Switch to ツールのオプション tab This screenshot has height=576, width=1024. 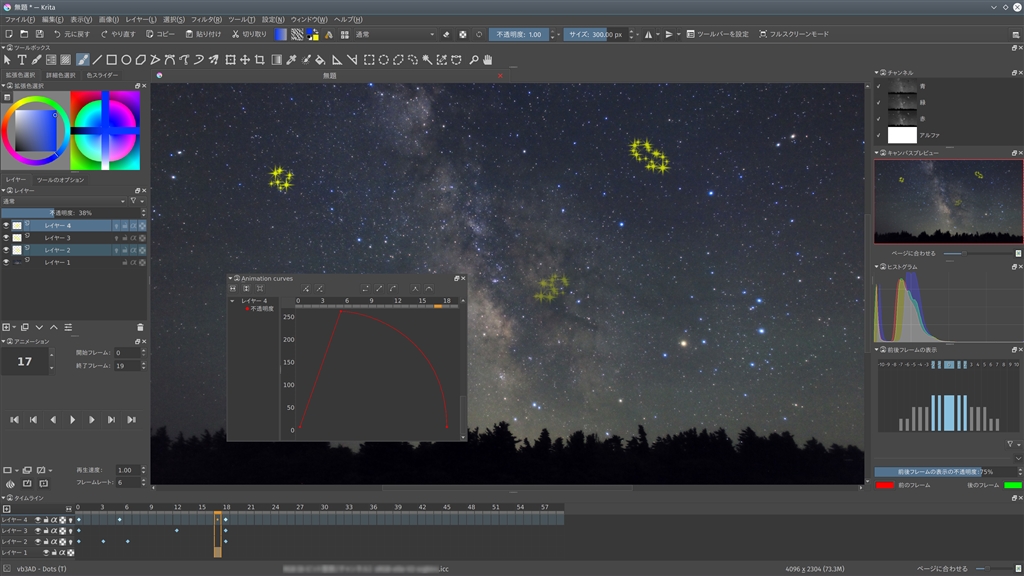60,180
